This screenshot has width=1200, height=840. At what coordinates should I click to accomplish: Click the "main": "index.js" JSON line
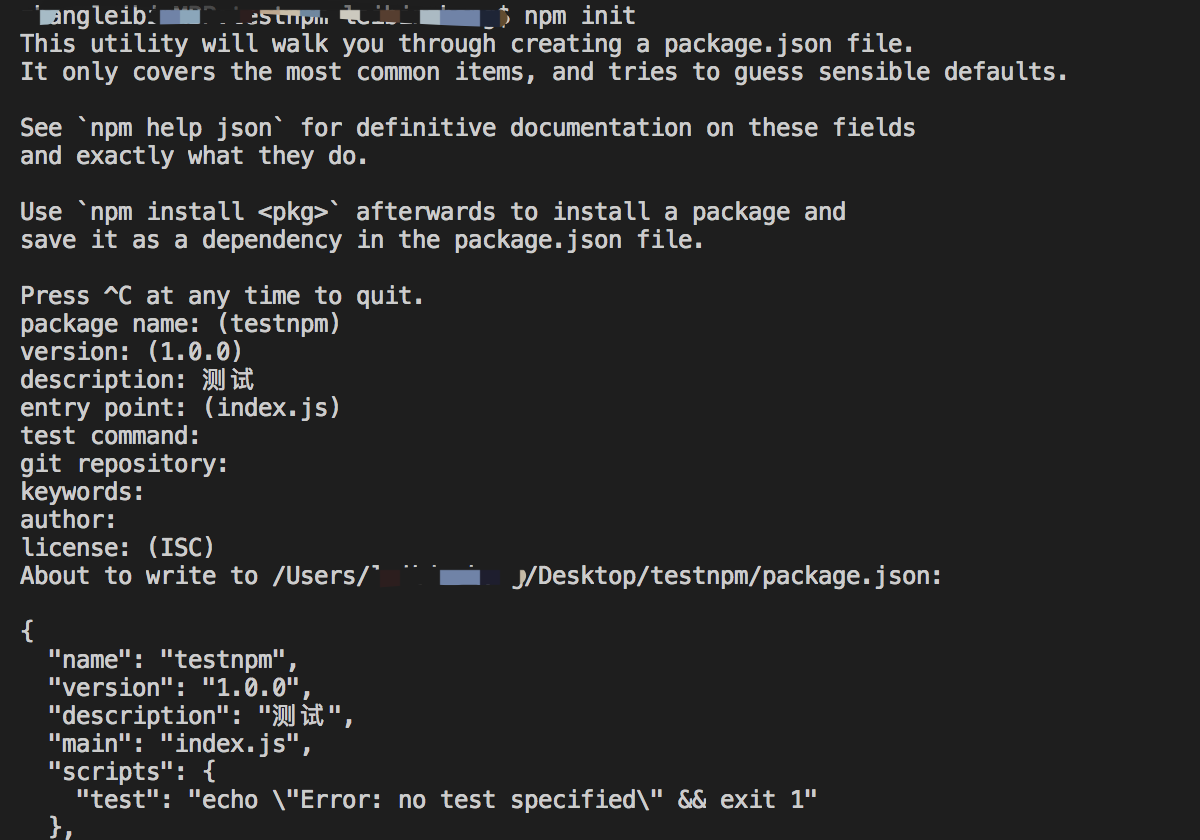181,744
